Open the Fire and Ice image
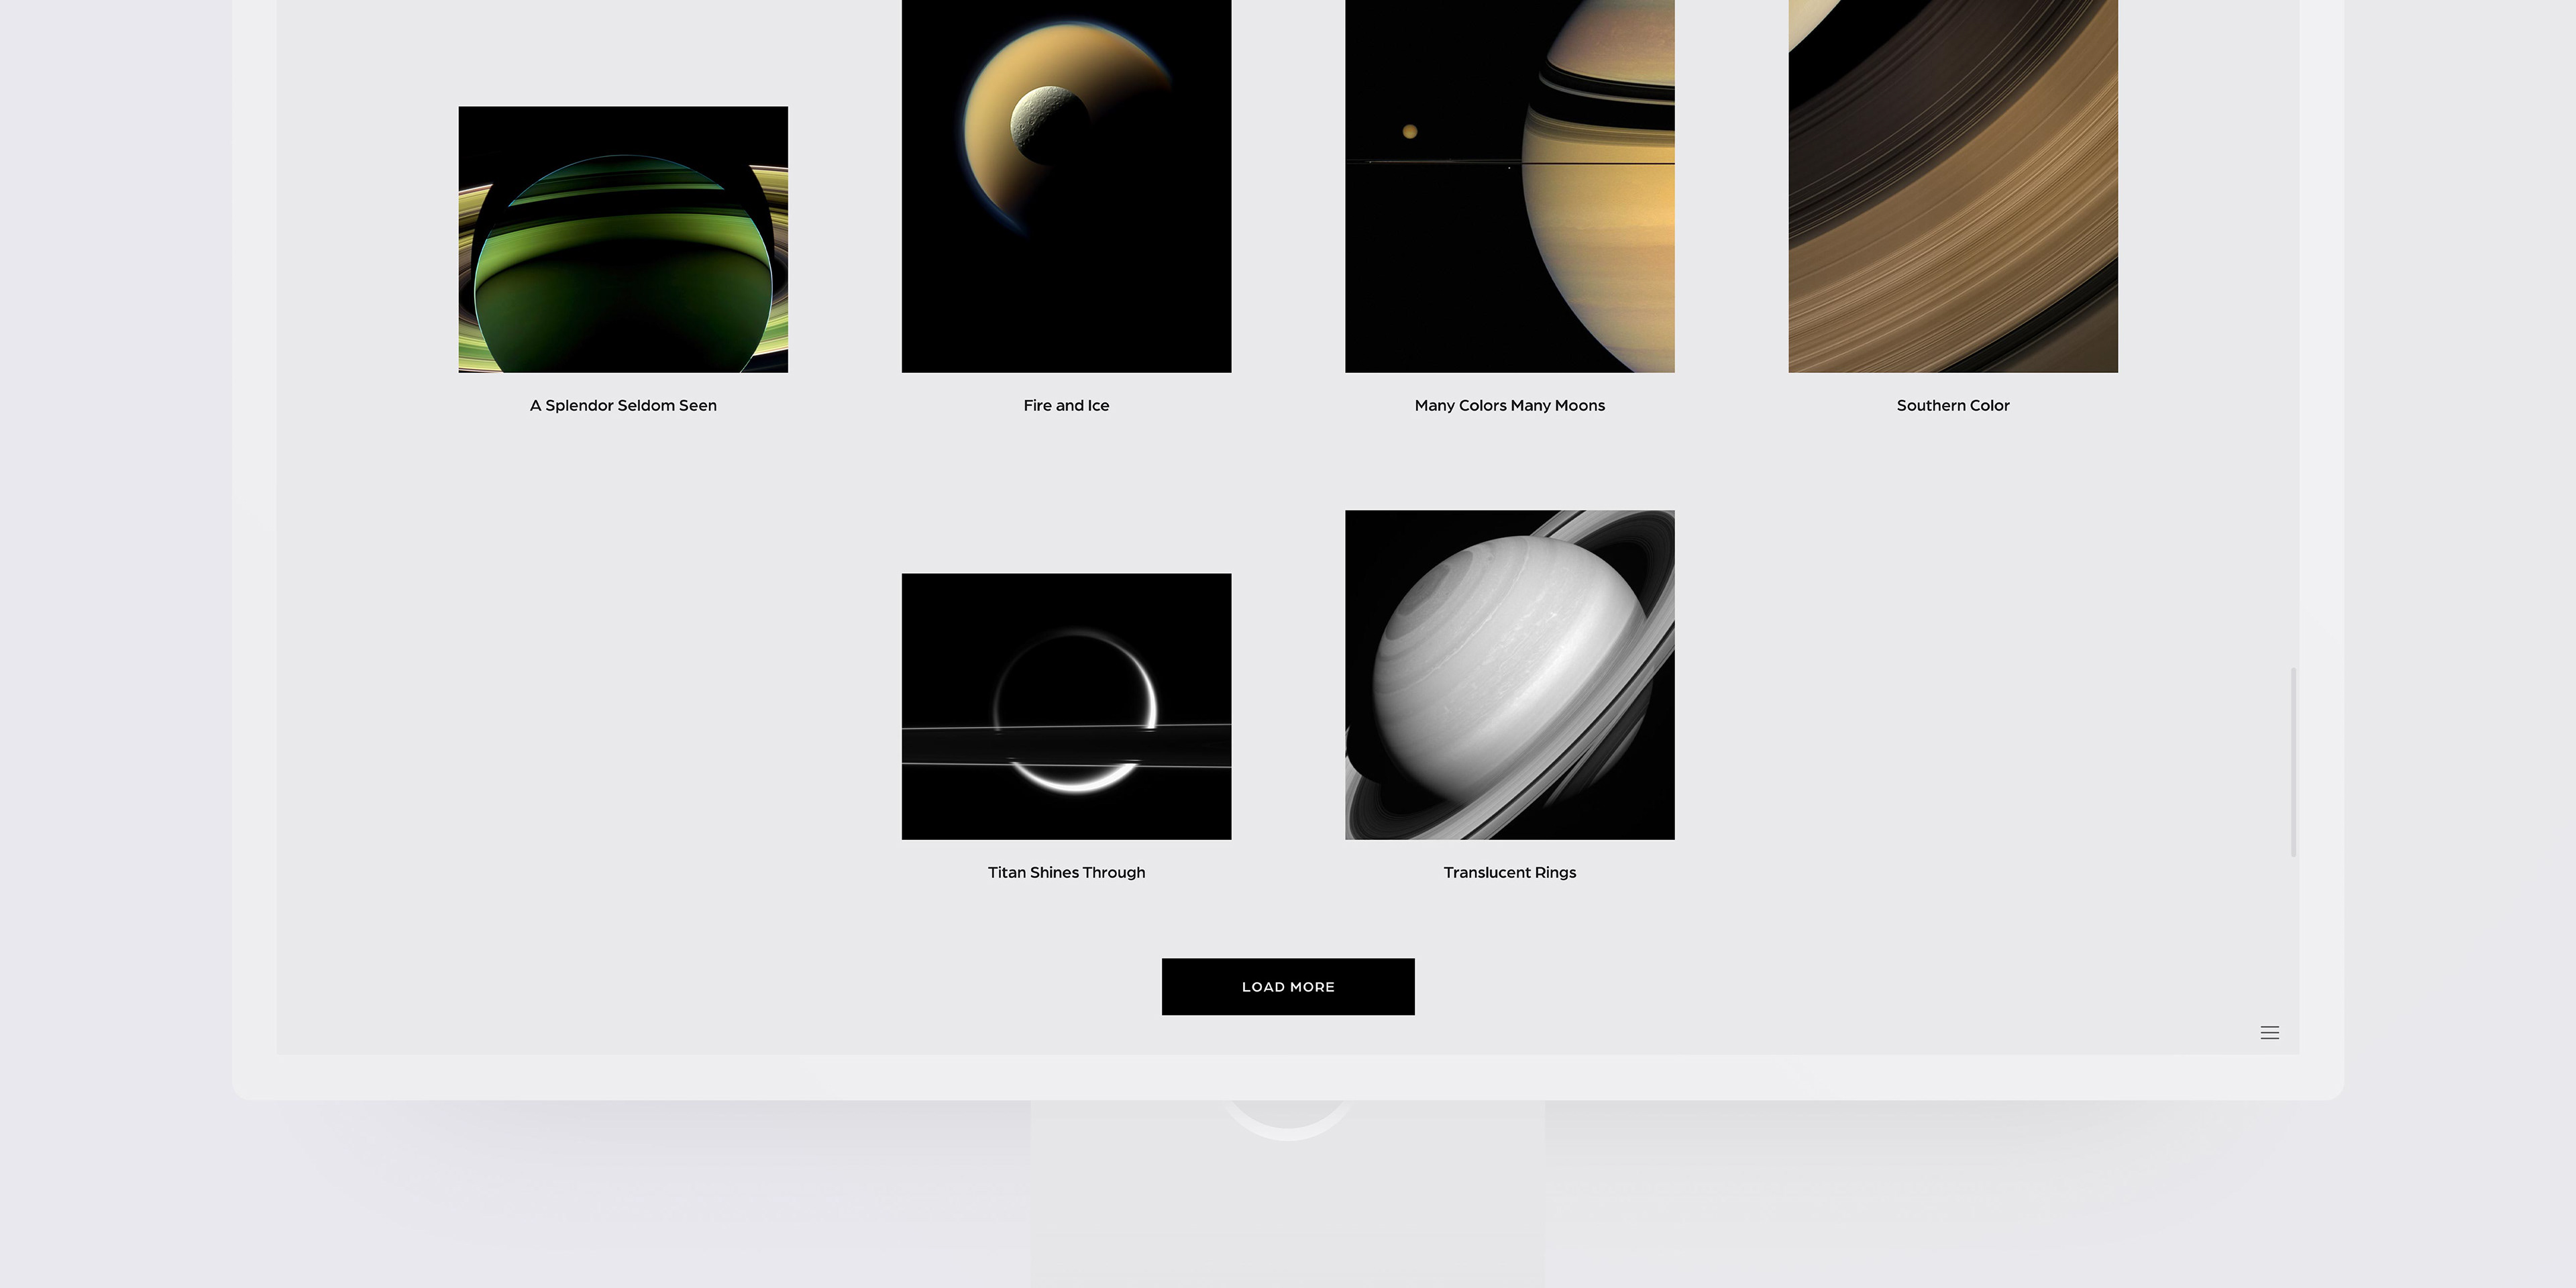 pos(1066,186)
